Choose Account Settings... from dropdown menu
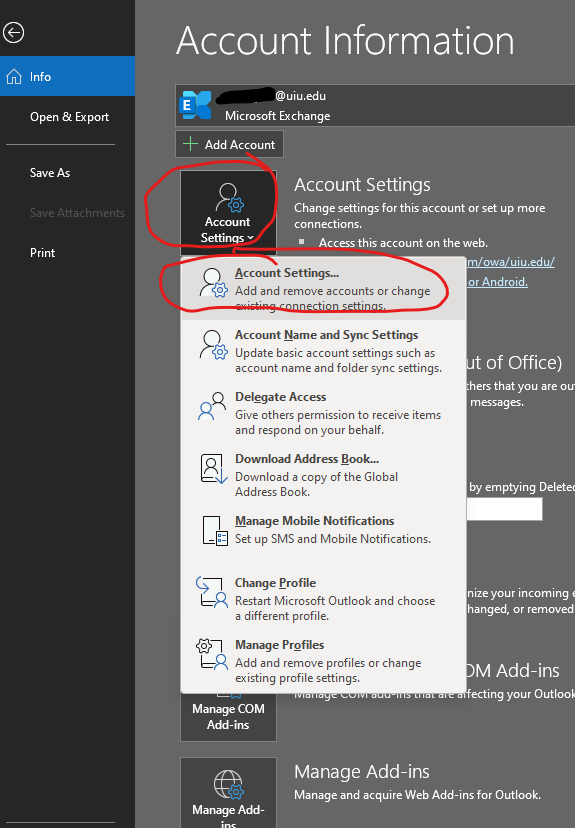The width and height of the screenshot is (575, 828). (323, 289)
